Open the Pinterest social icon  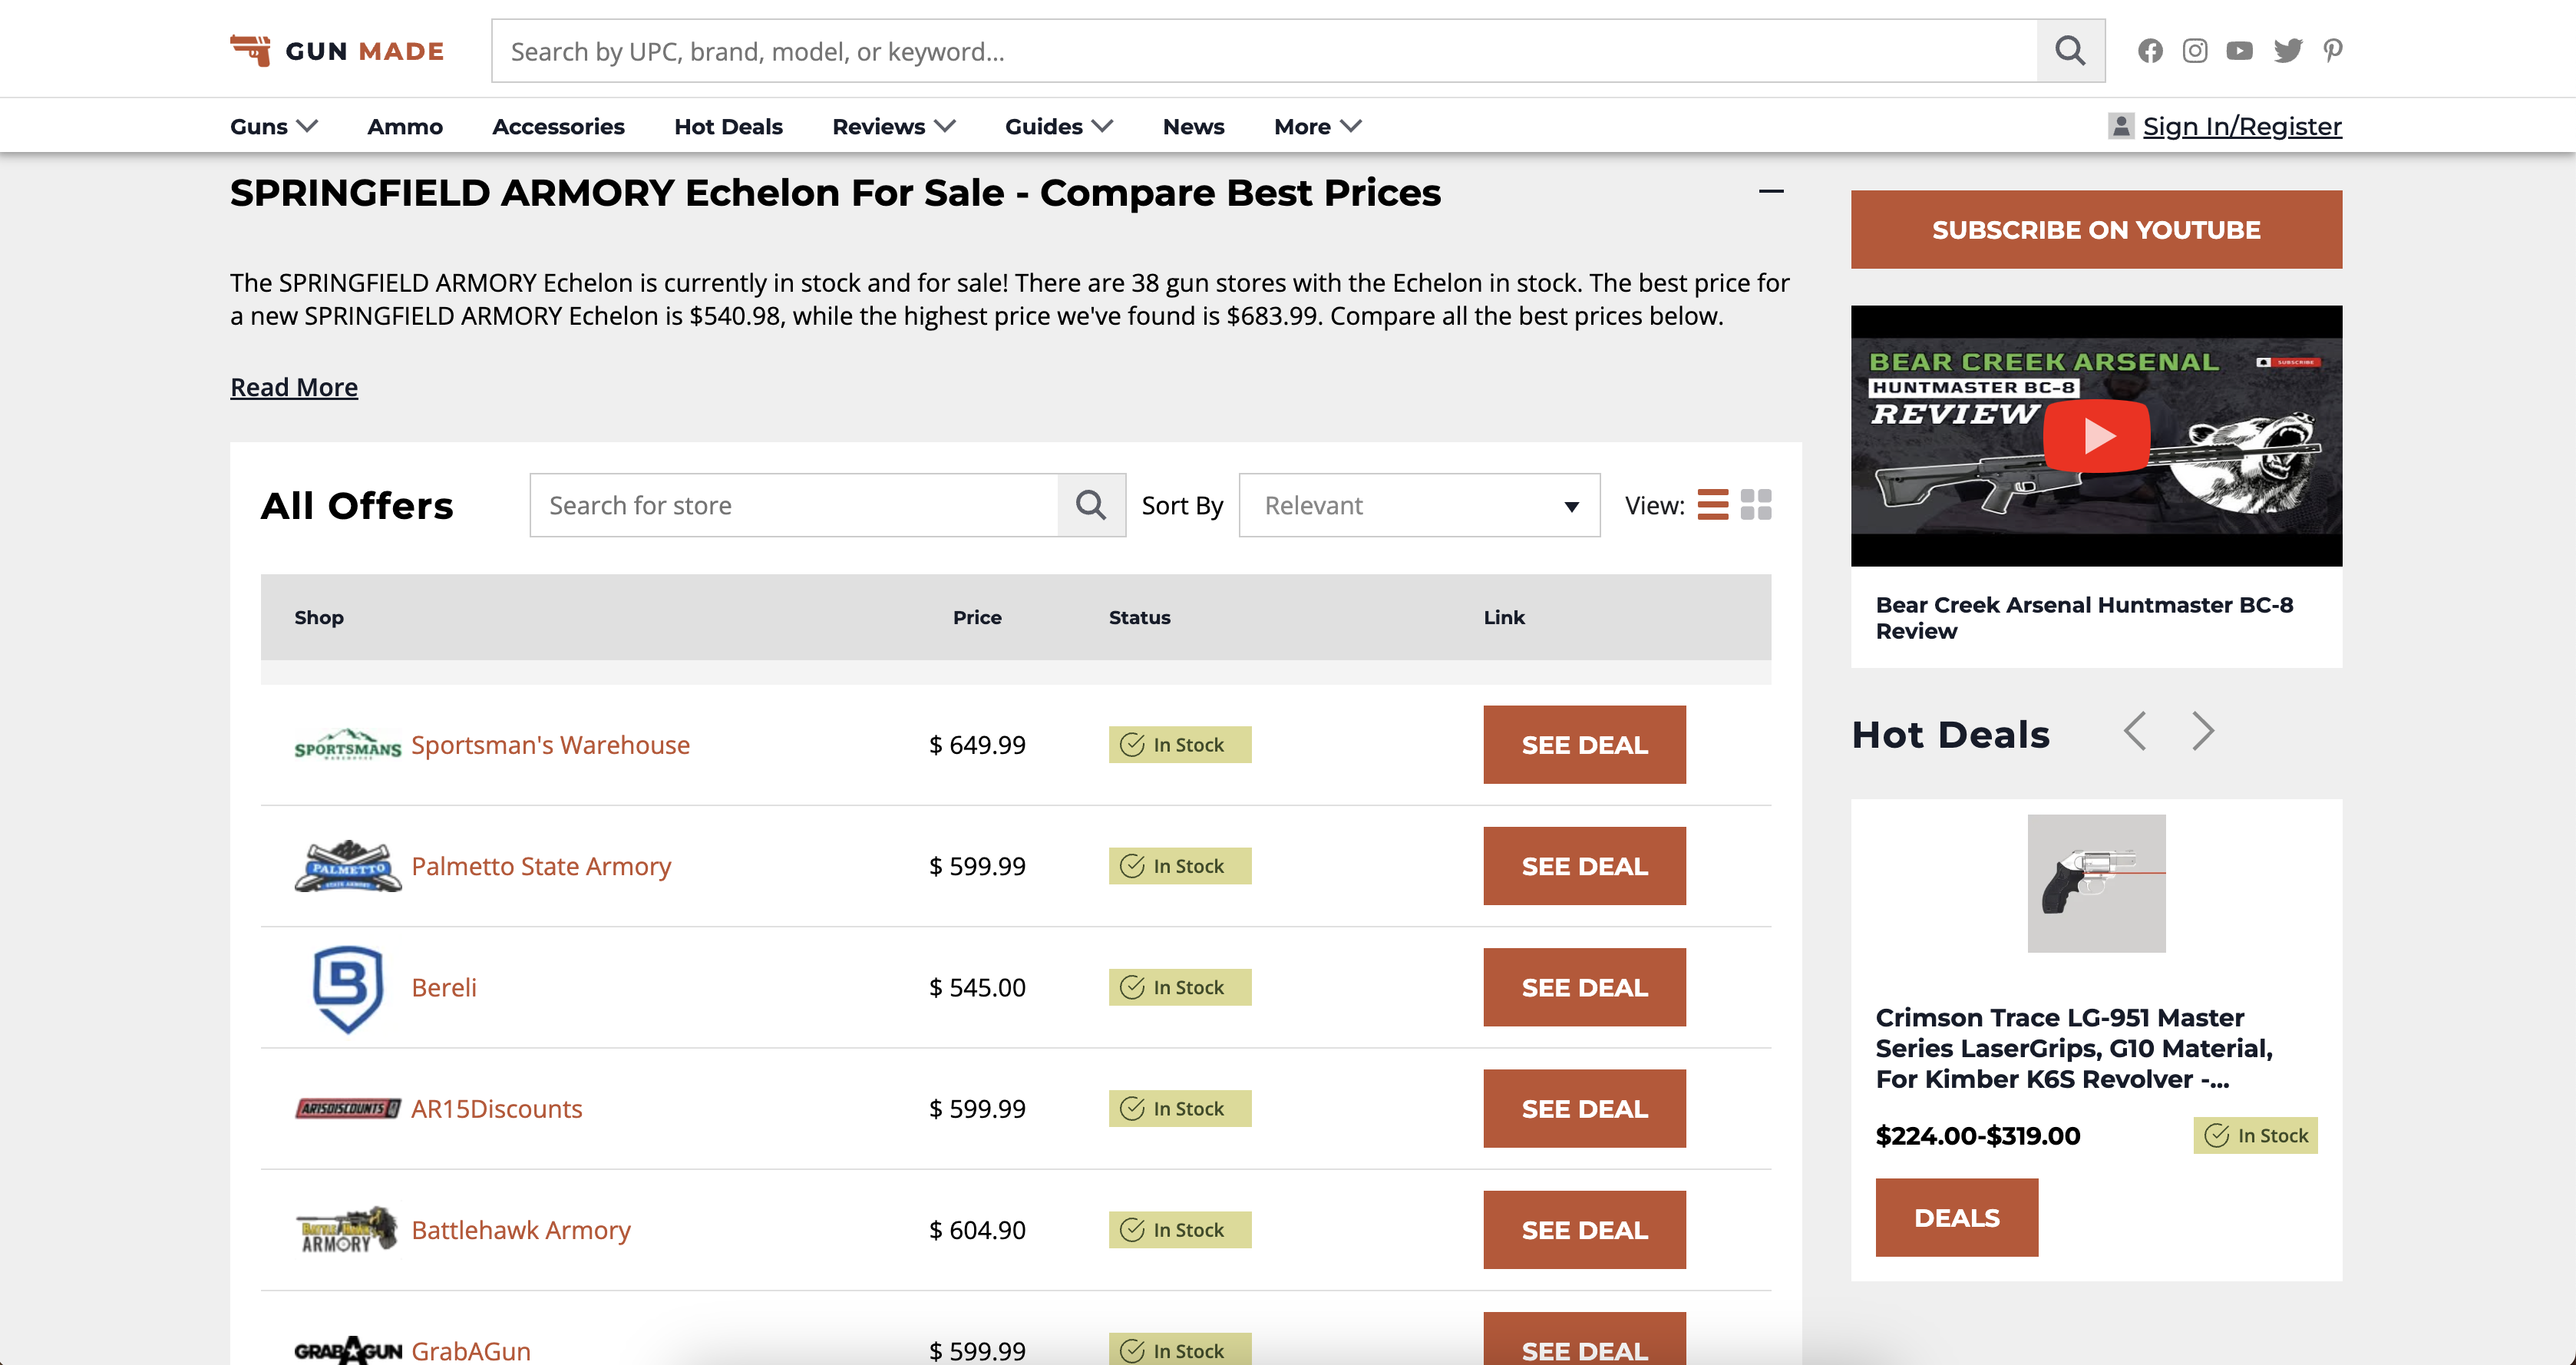[2333, 51]
